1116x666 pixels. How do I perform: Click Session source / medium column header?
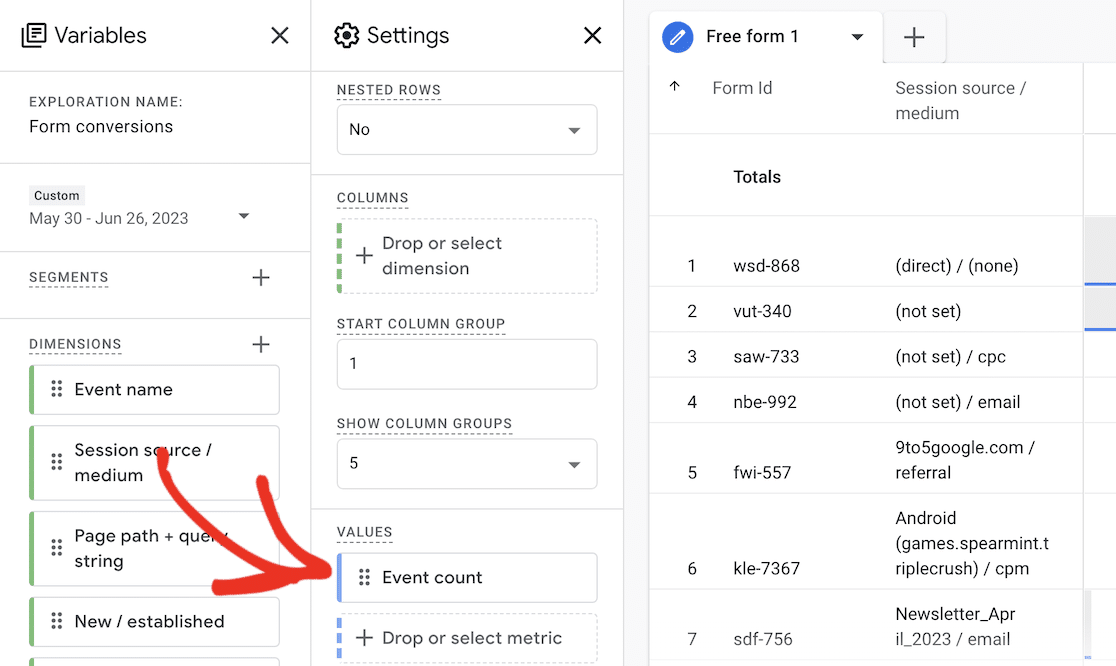960,100
